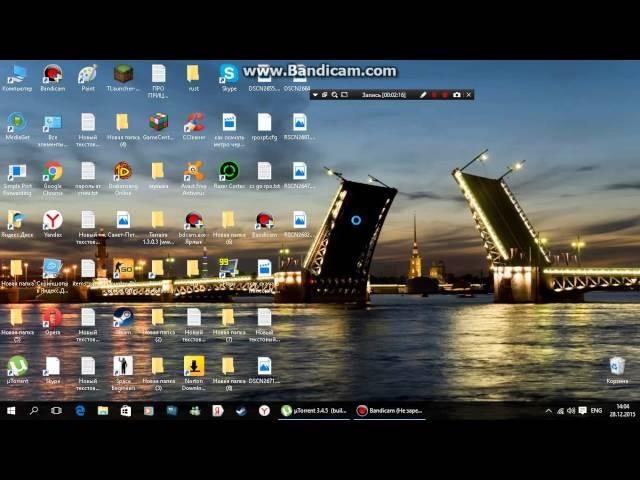Select the Новая папка (4) folder
This screenshot has height=480, width=640.
[x=123, y=131]
